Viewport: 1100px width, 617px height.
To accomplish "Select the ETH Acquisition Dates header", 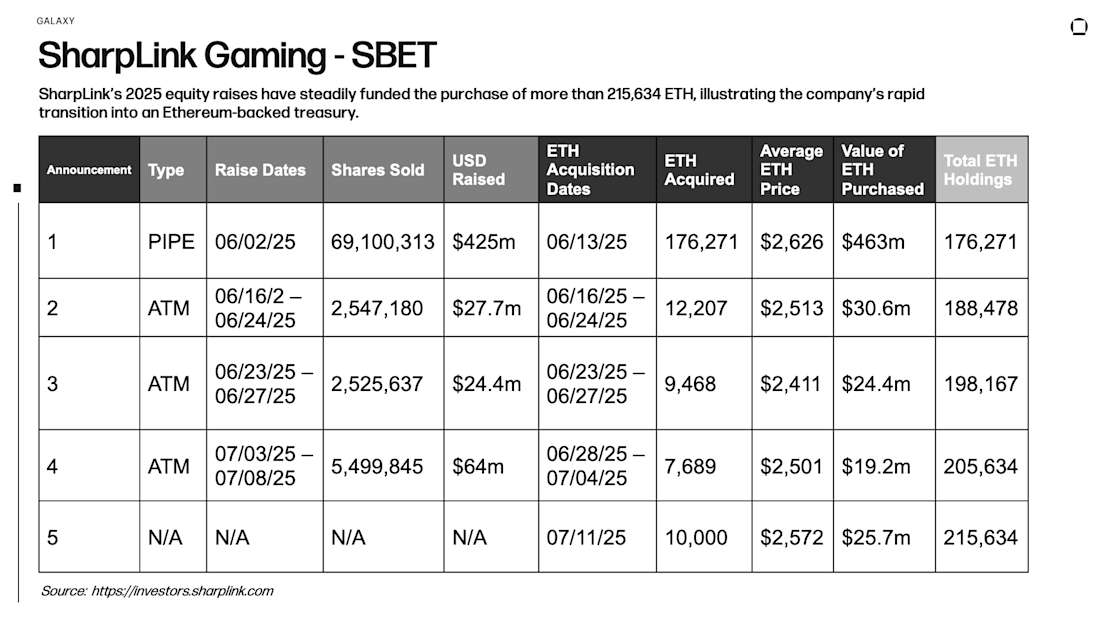I will click(x=597, y=170).
